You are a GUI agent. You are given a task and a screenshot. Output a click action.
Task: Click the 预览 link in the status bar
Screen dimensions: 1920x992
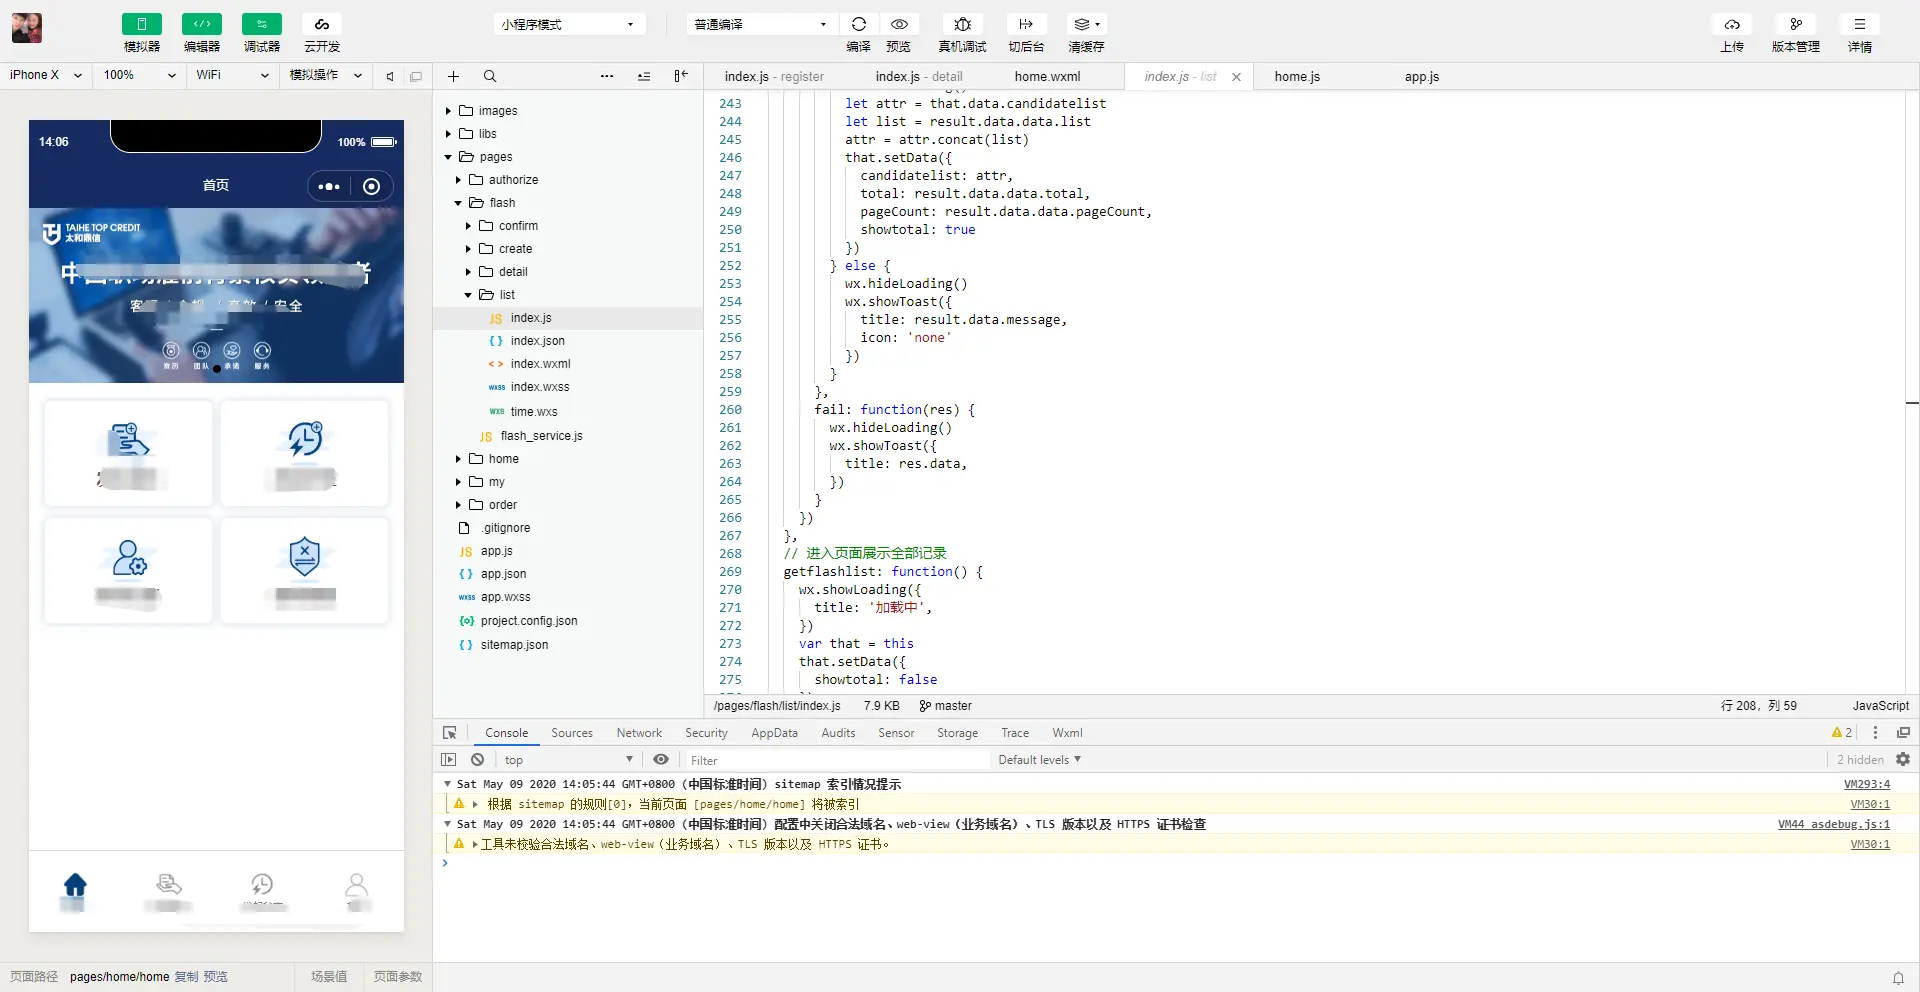(216, 977)
